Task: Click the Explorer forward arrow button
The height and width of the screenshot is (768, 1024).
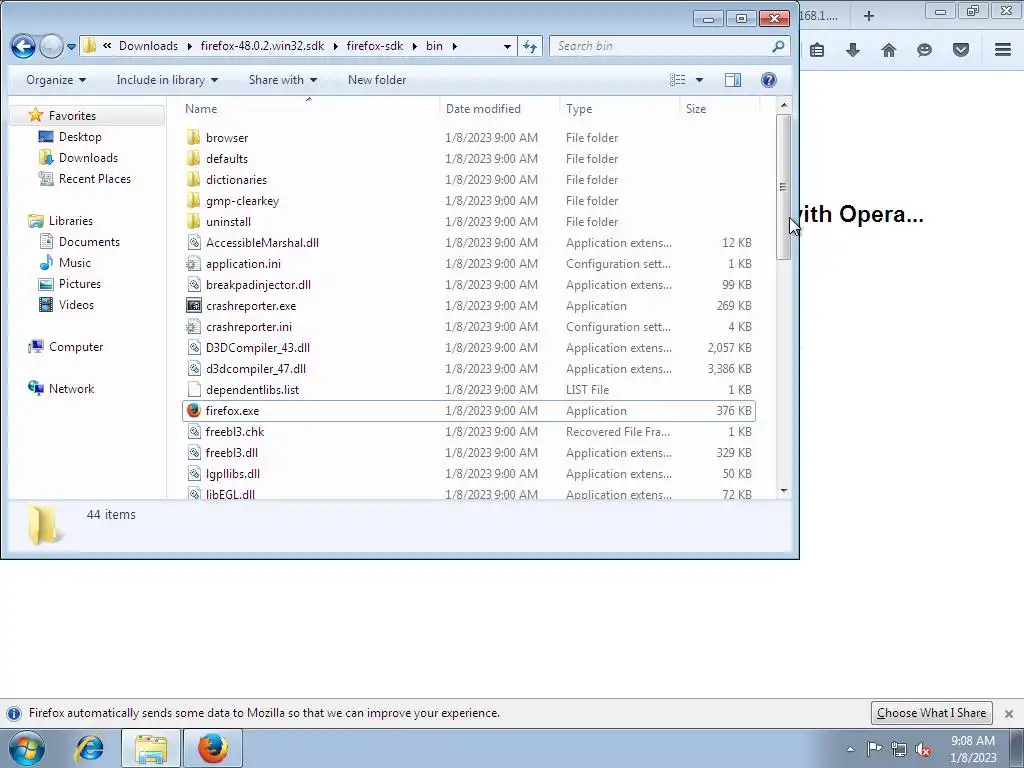Action: coord(51,46)
